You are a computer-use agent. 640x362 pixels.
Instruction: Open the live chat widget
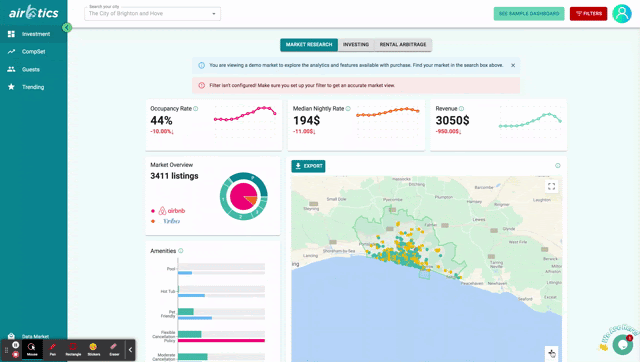(622, 344)
